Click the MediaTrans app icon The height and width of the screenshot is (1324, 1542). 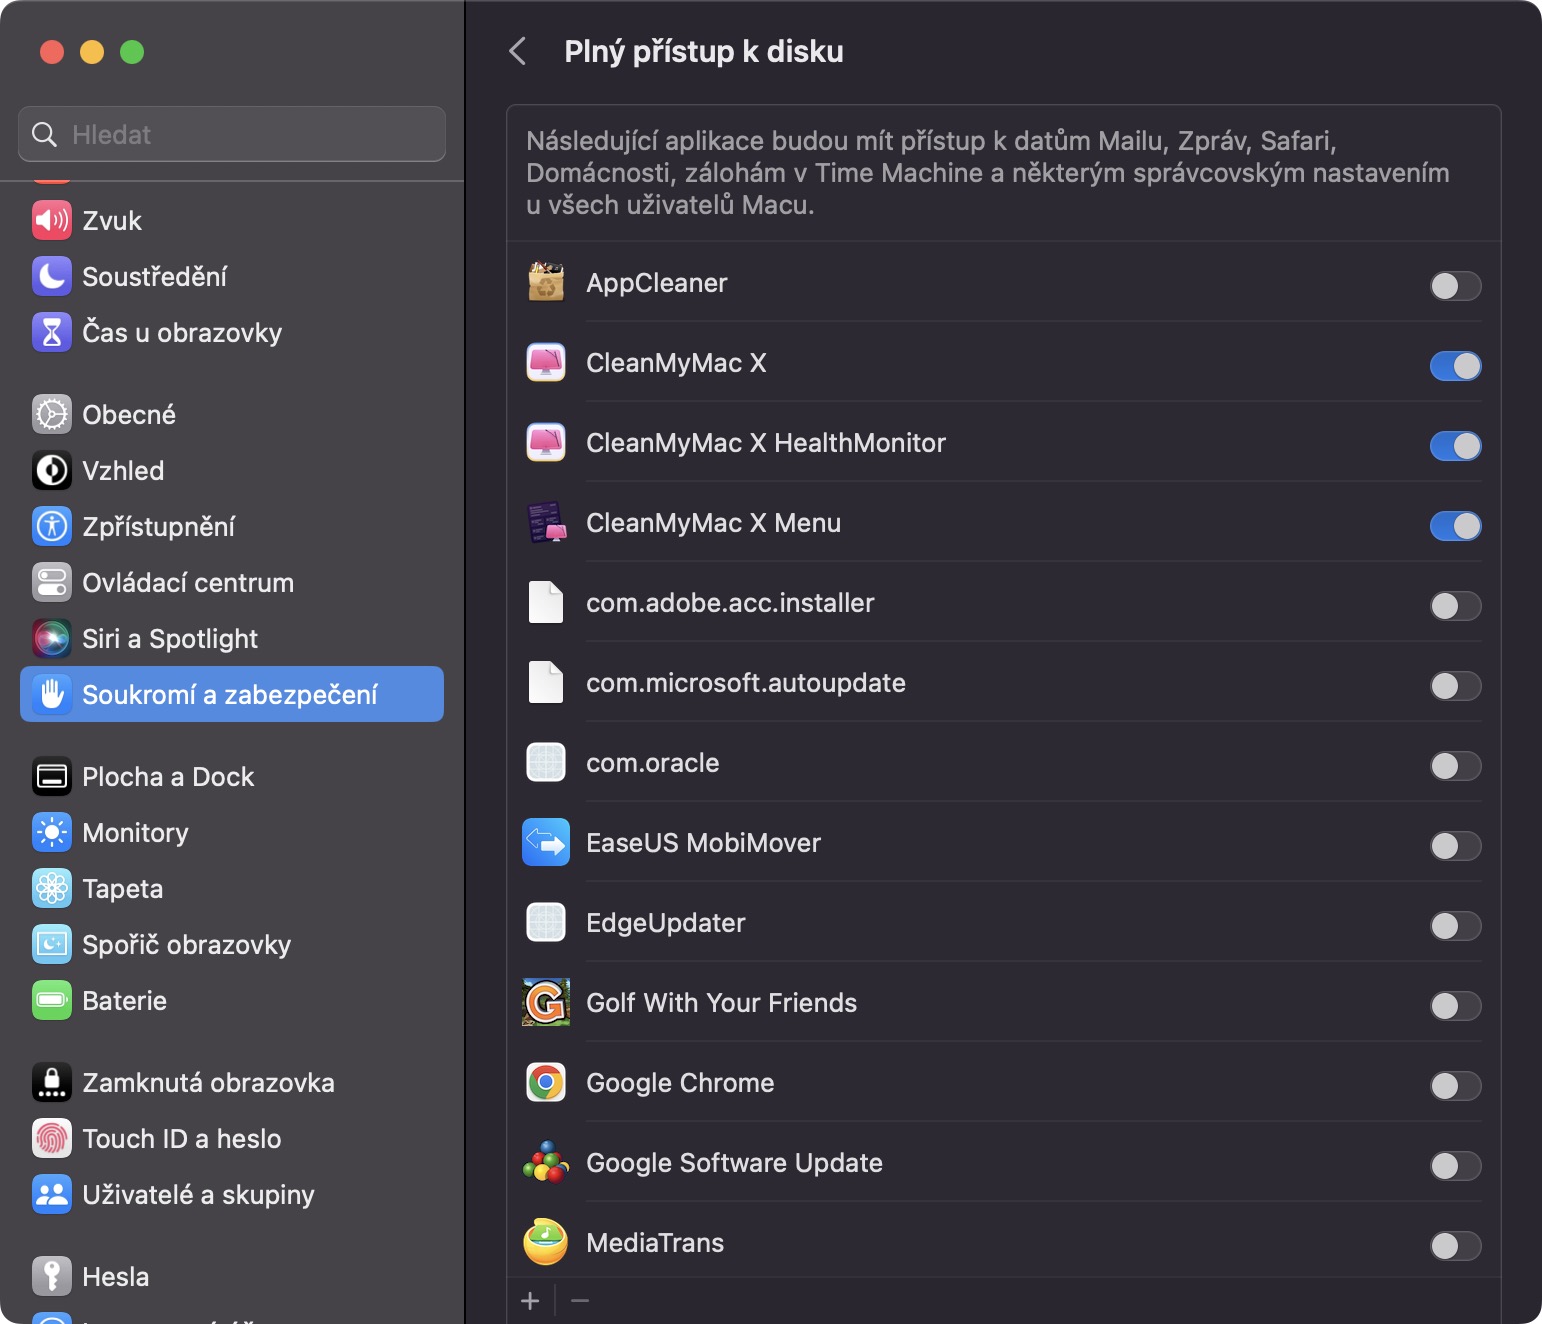pyautogui.click(x=546, y=1242)
